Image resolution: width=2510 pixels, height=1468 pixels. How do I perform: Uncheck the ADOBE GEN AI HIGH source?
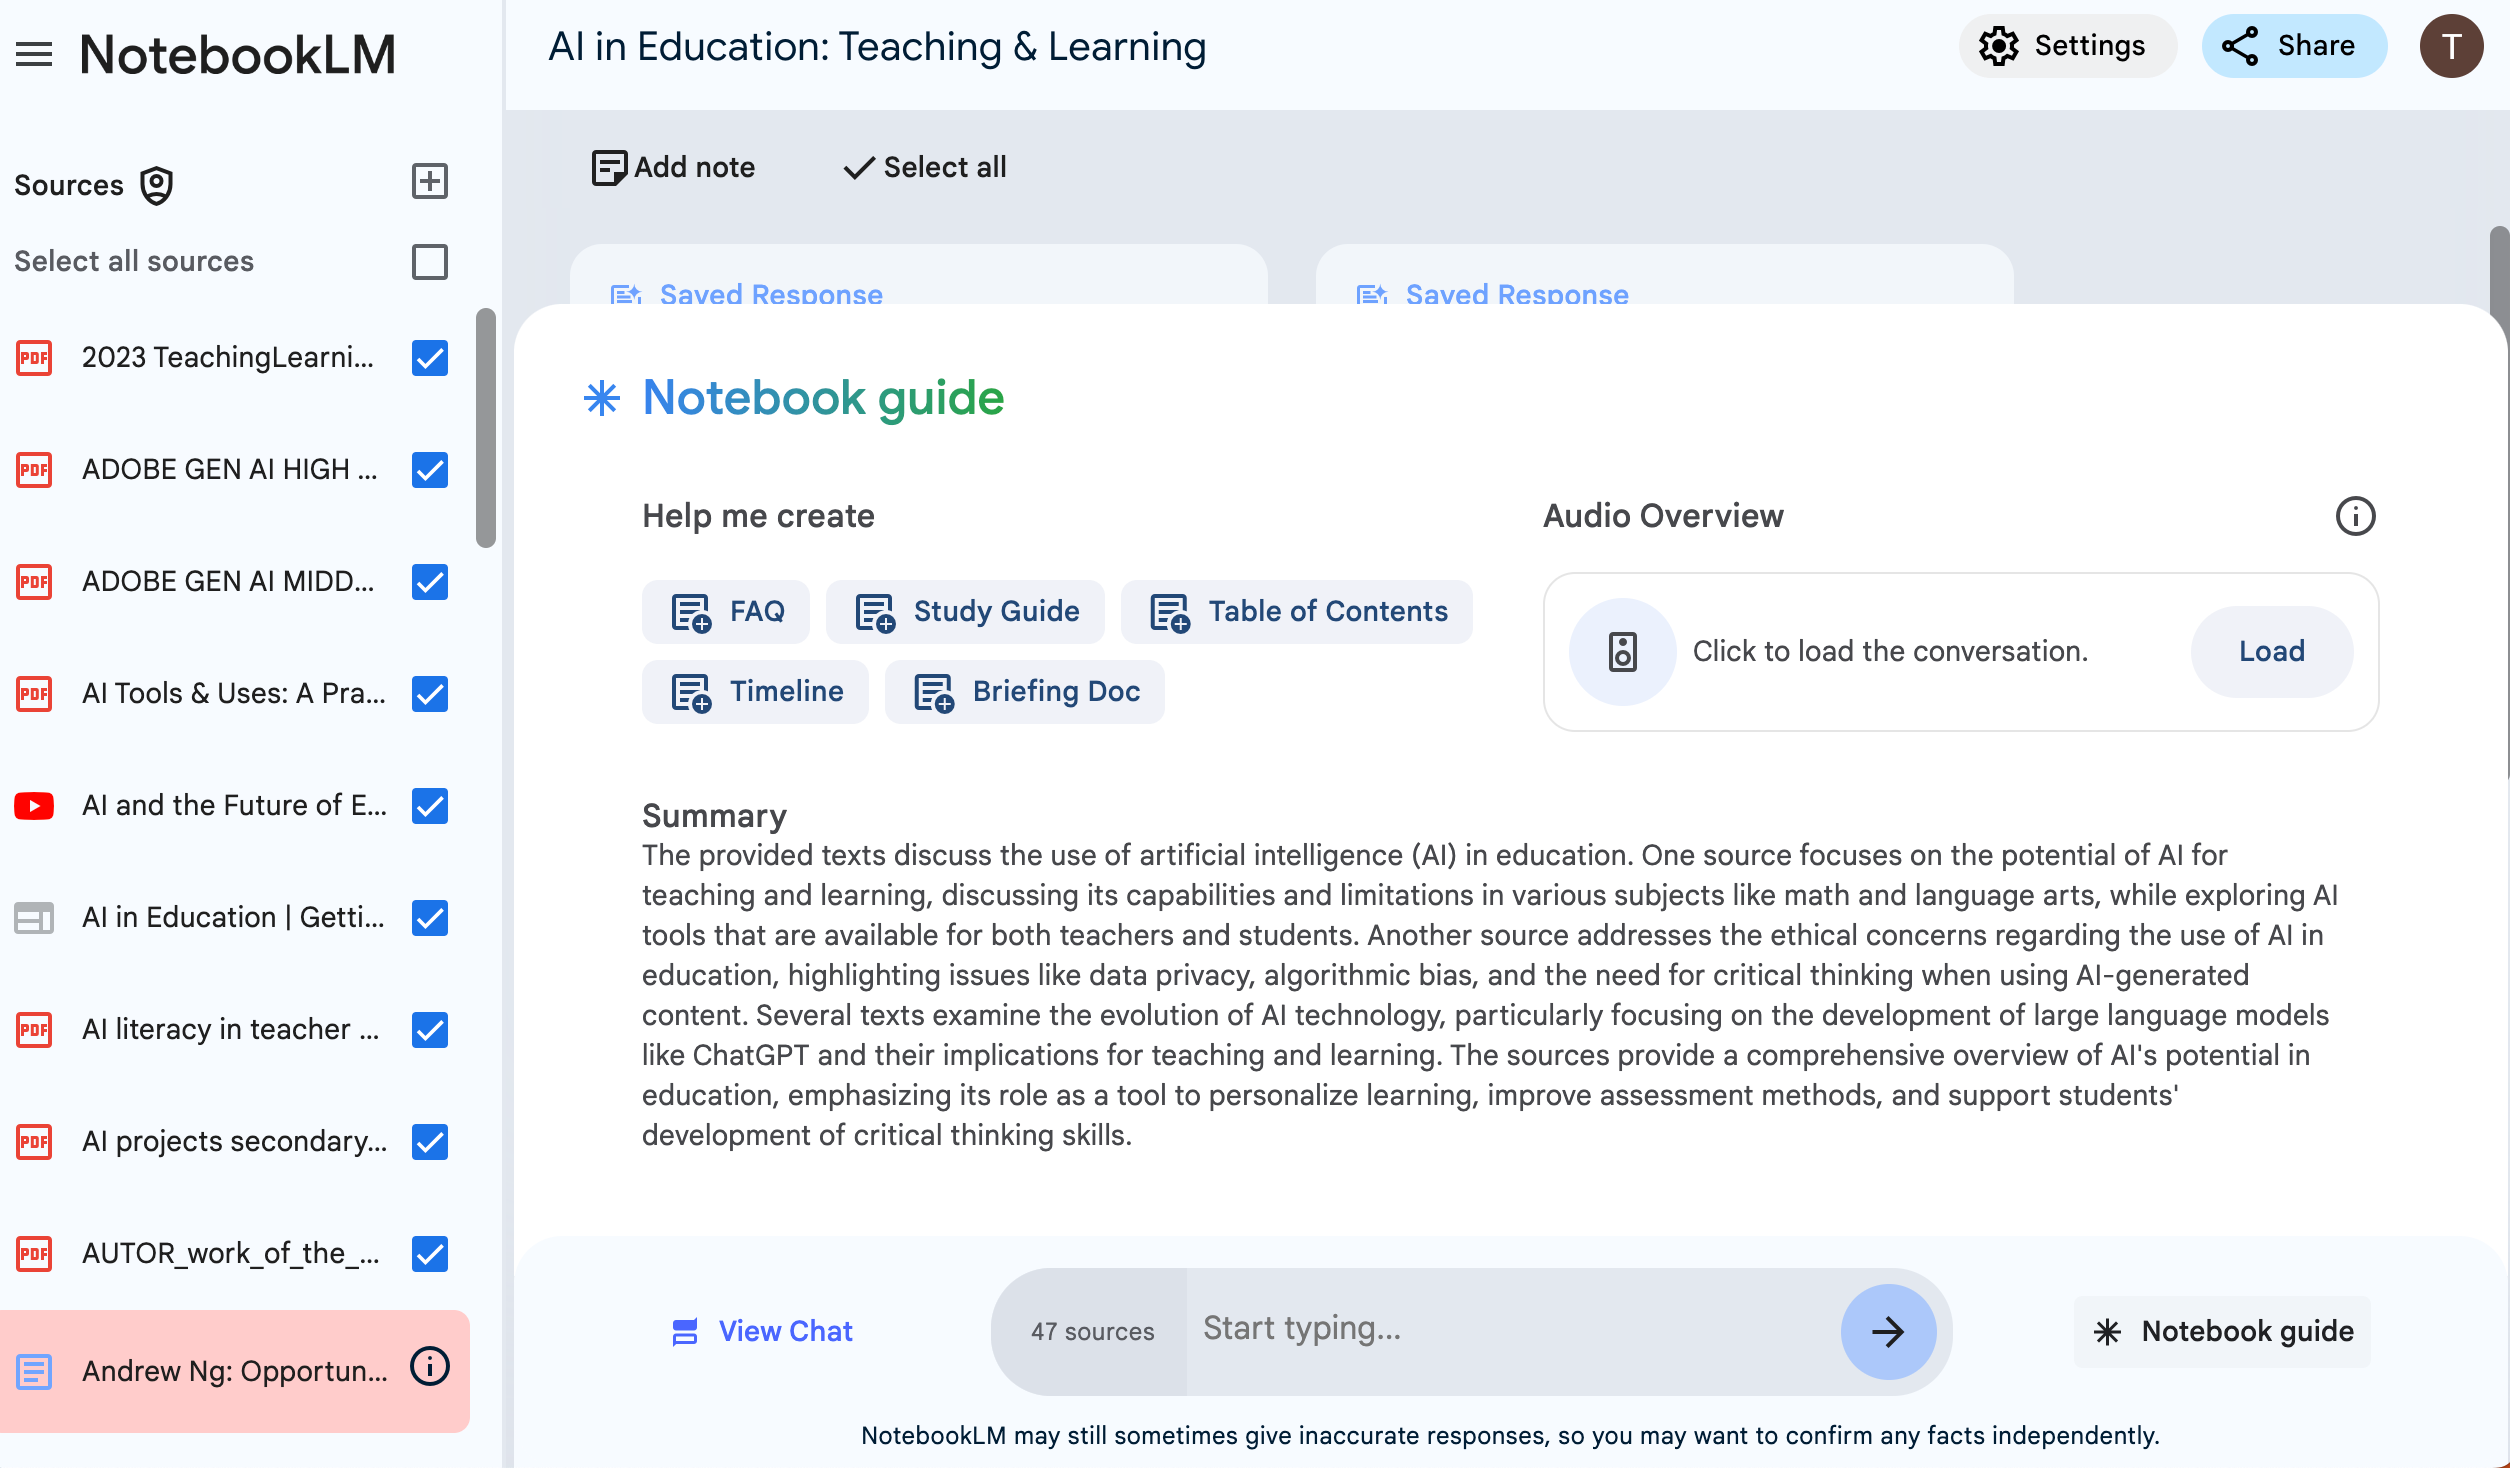pos(430,470)
